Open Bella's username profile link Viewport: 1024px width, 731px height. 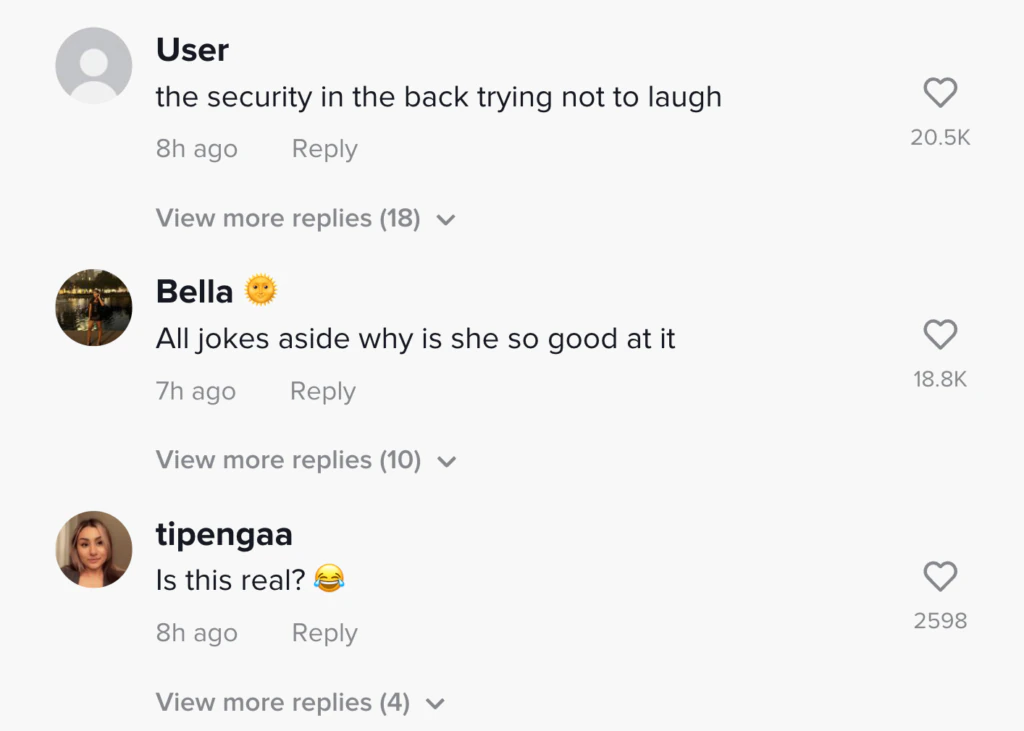point(194,291)
